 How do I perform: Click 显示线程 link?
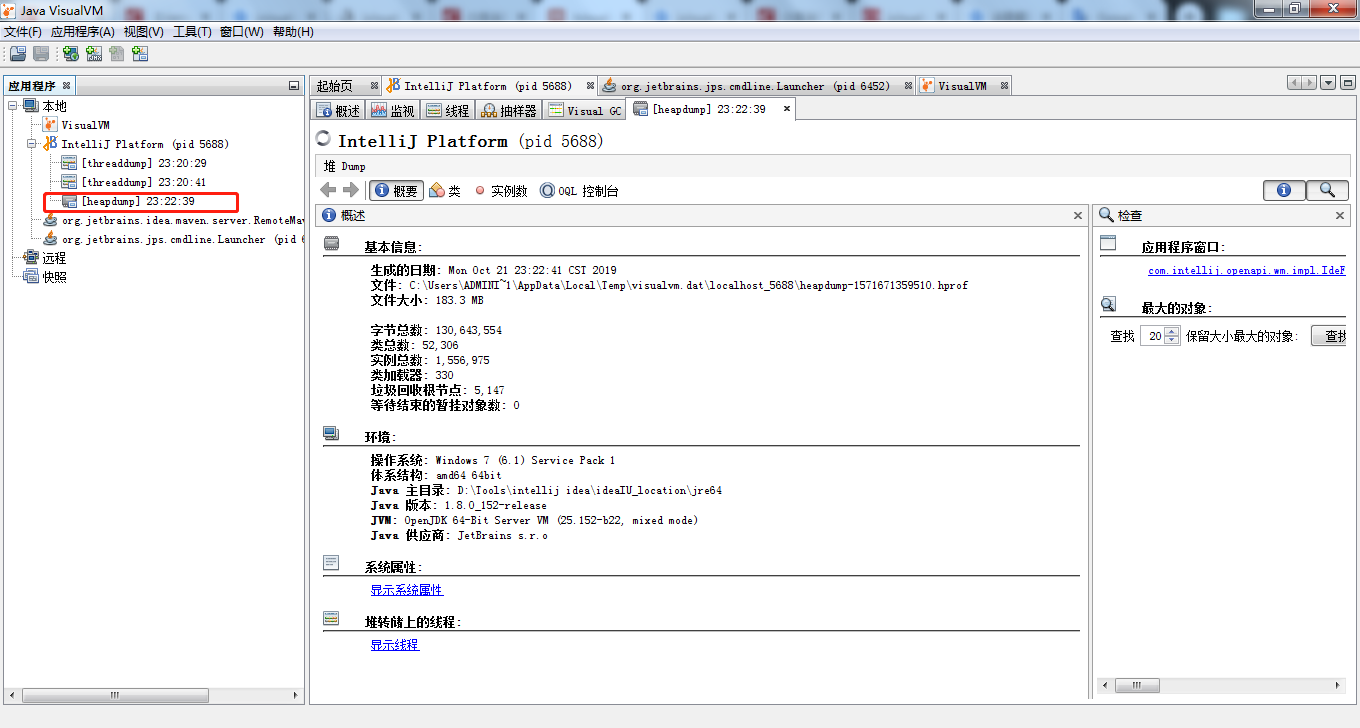click(395, 645)
